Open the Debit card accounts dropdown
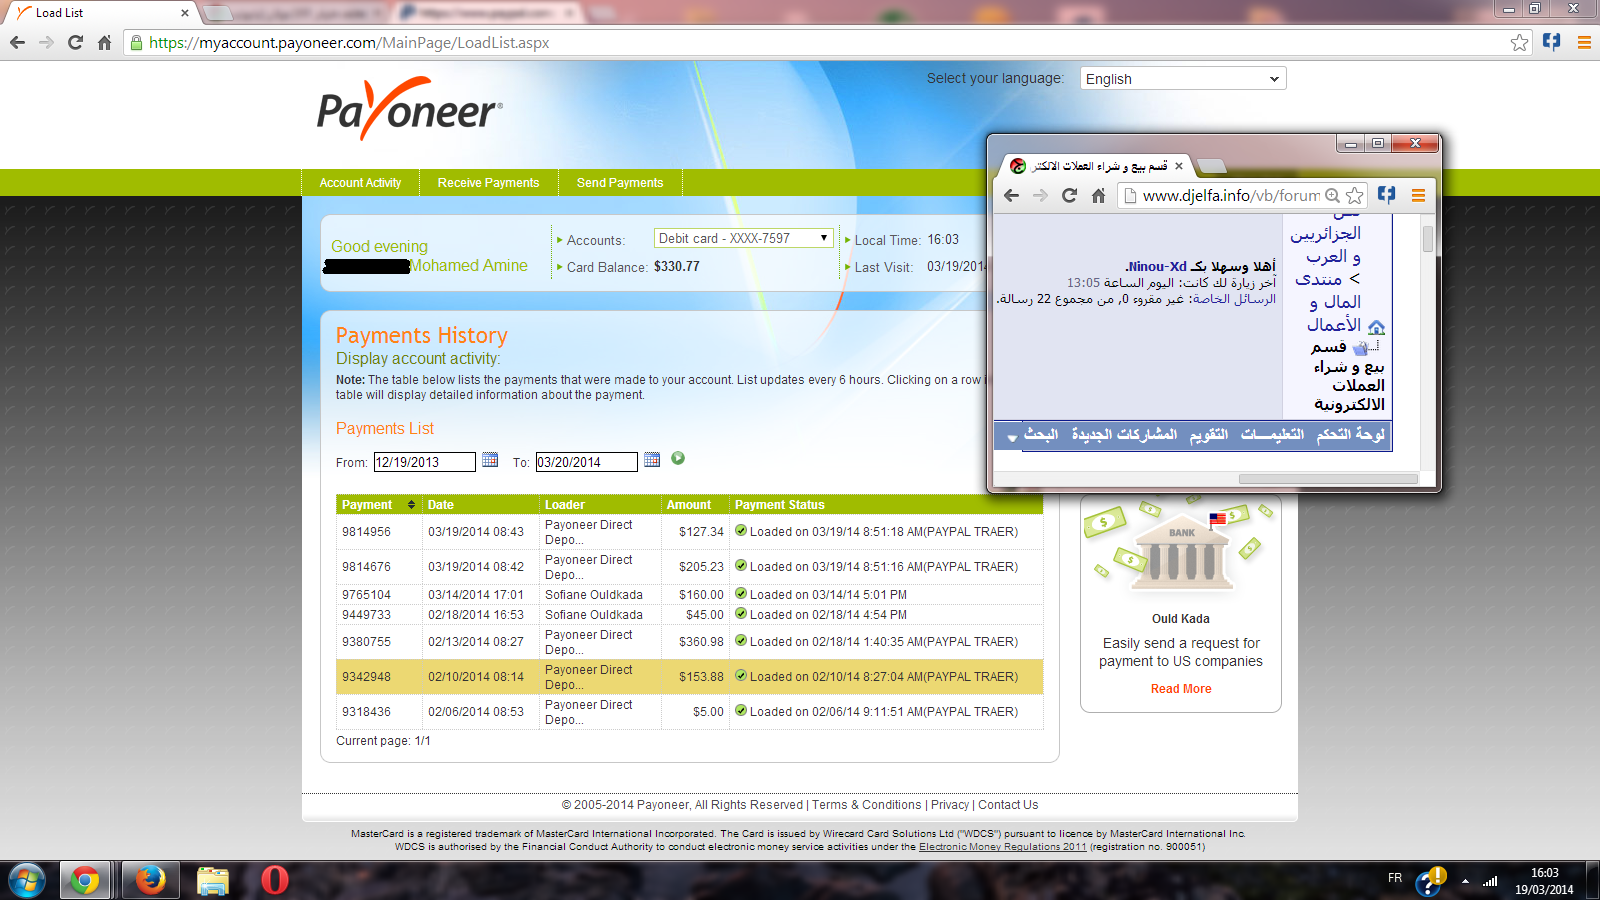 743,238
